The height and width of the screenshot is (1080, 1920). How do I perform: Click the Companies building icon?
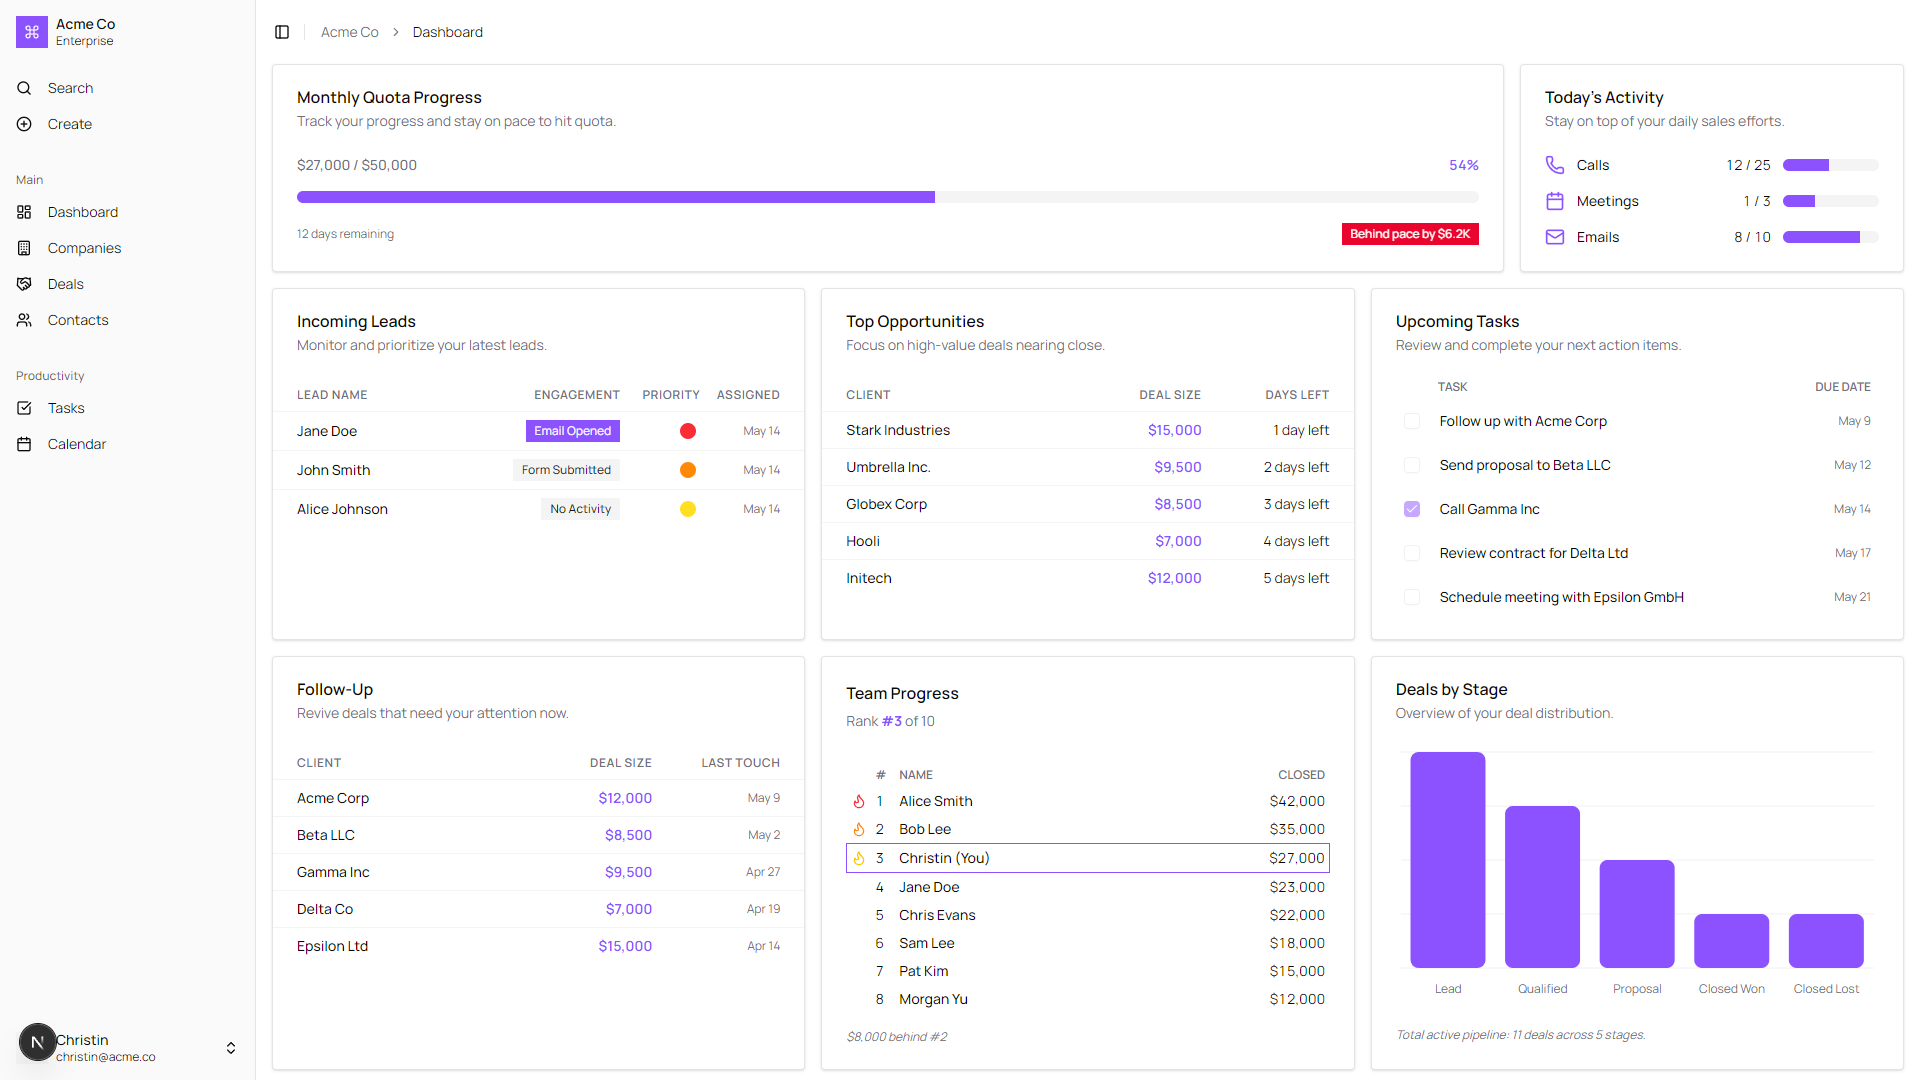tap(24, 248)
